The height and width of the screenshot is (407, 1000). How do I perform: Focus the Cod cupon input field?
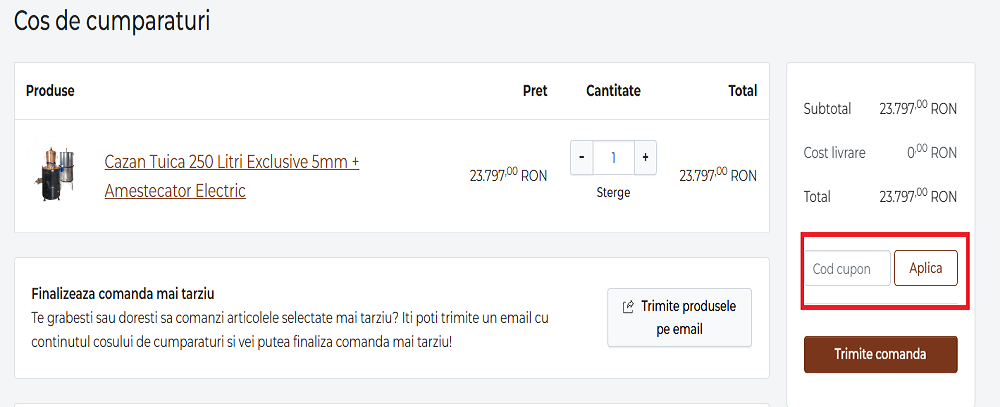pyautogui.click(x=847, y=269)
